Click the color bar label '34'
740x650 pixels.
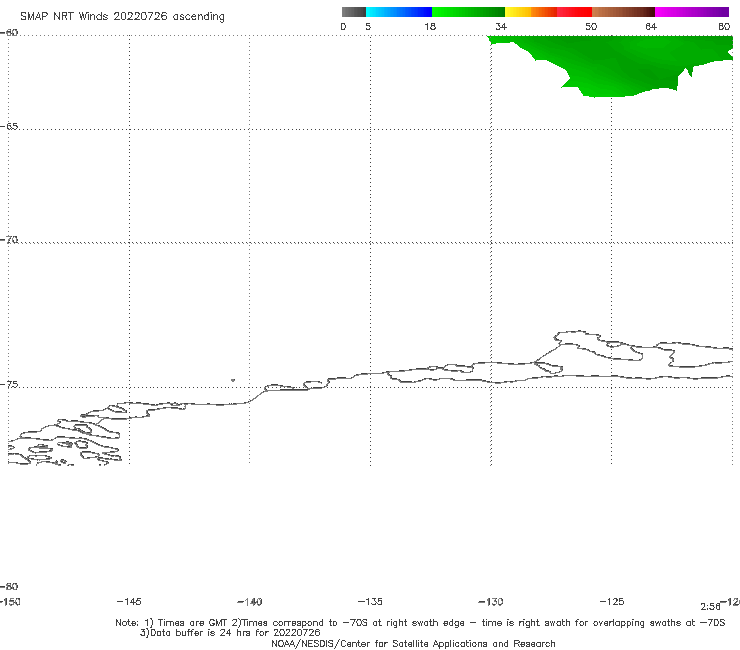point(501,26)
